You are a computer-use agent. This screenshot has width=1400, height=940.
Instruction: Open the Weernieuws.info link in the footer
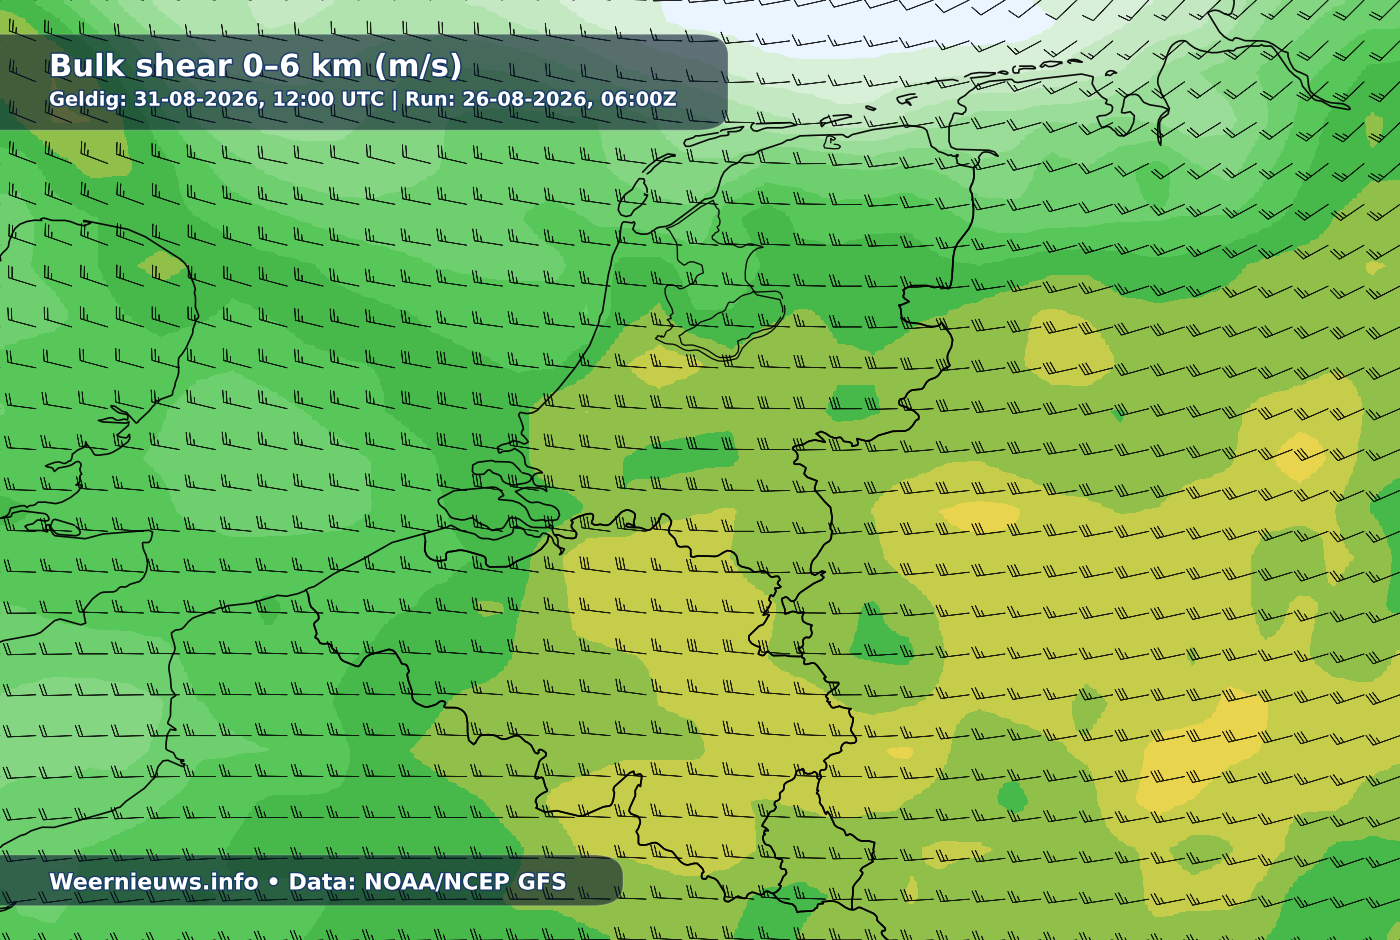coord(154,882)
